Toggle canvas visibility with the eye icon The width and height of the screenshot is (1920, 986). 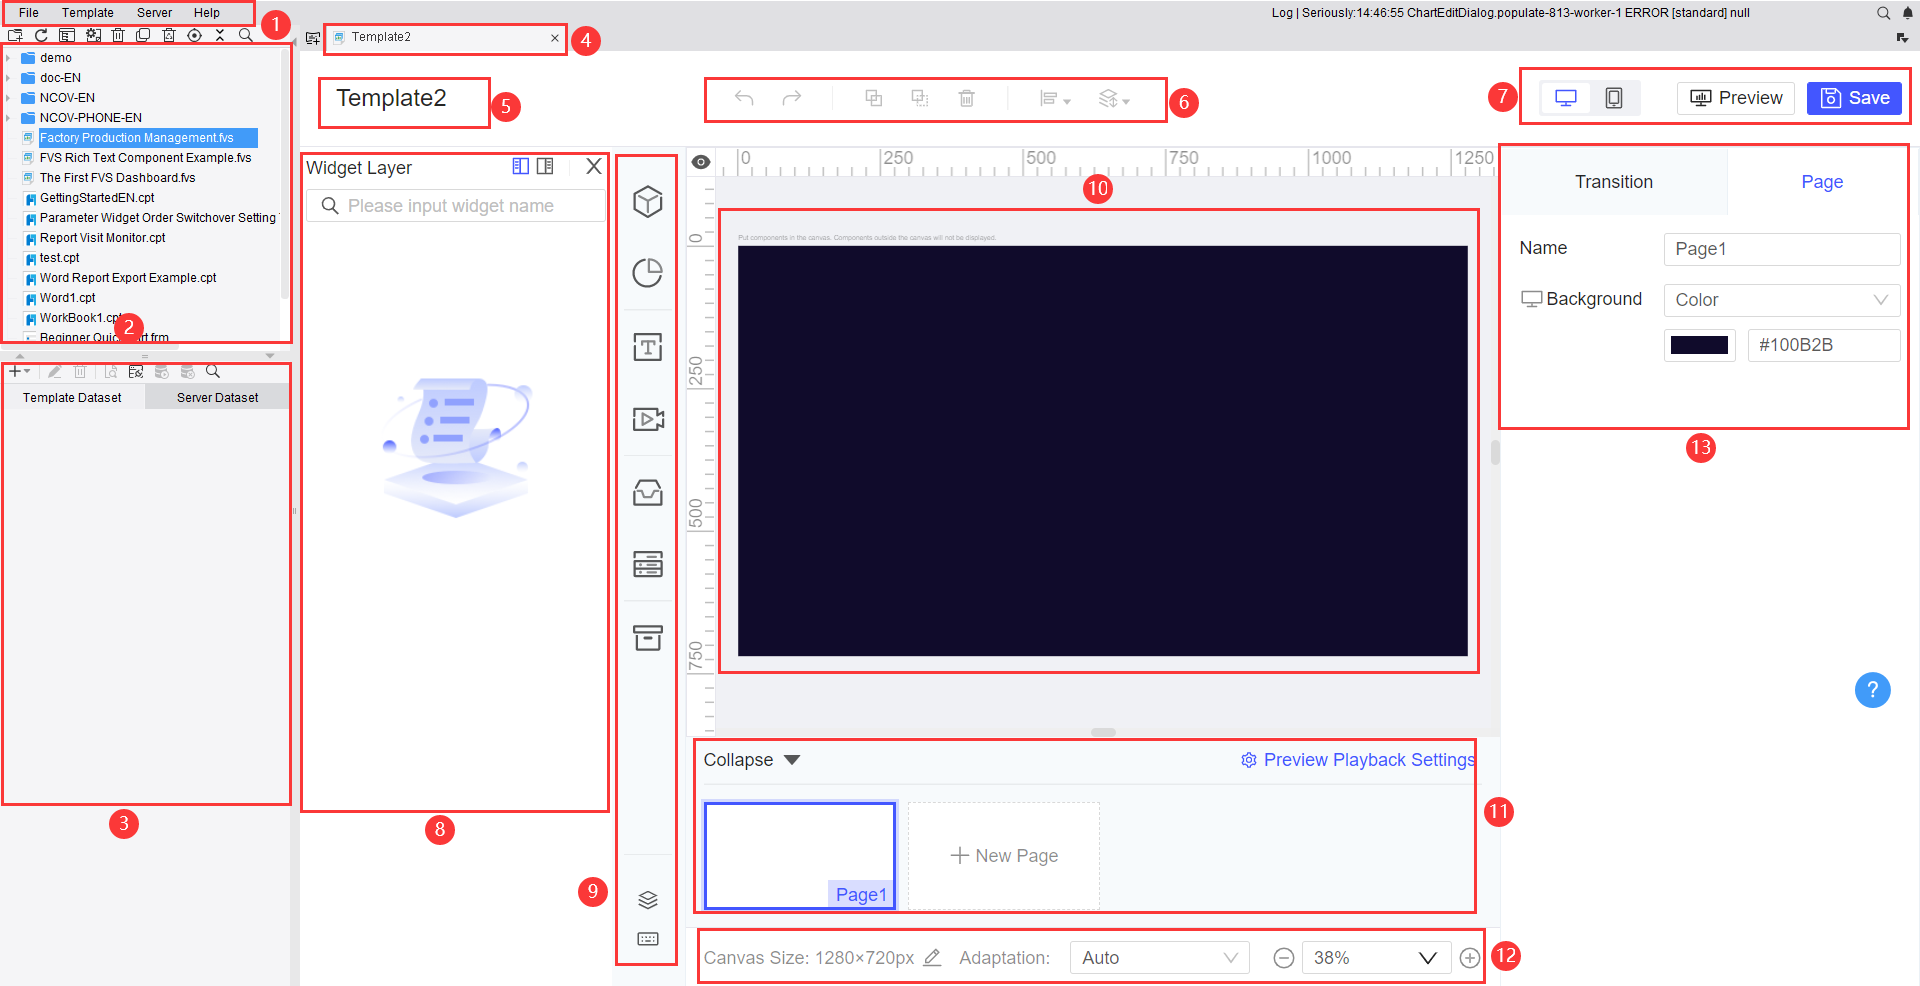click(701, 161)
